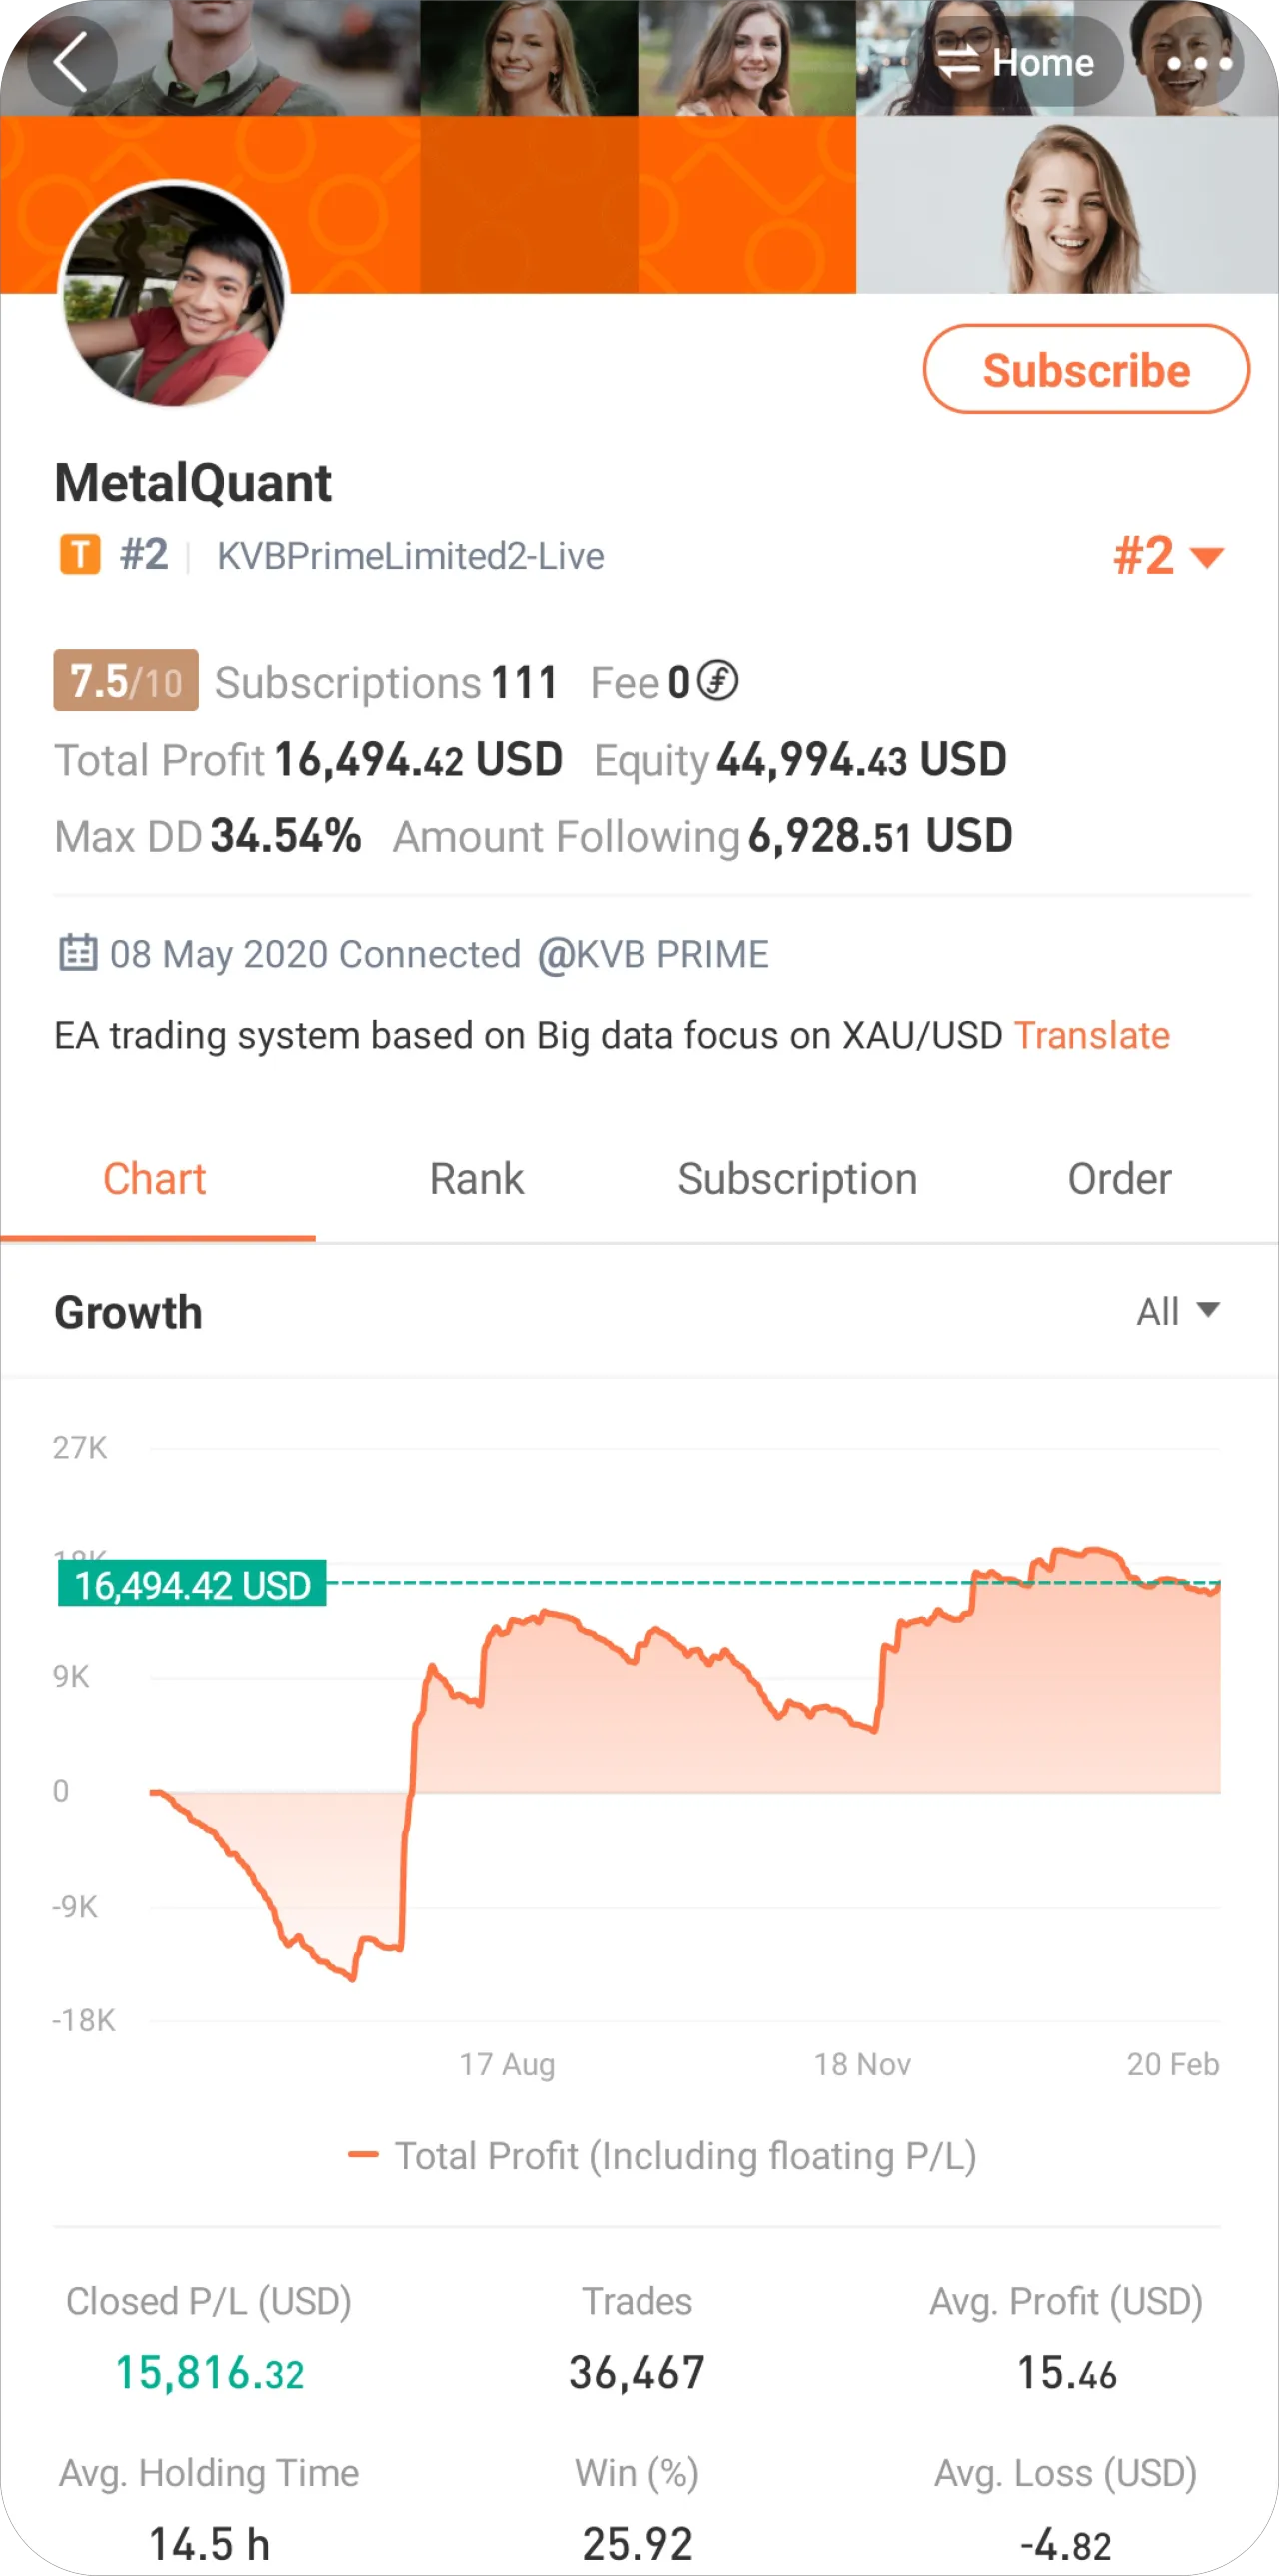This screenshot has width=1279, height=2576.
Task: Tap the fee coin icon
Action: pyautogui.click(x=717, y=681)
